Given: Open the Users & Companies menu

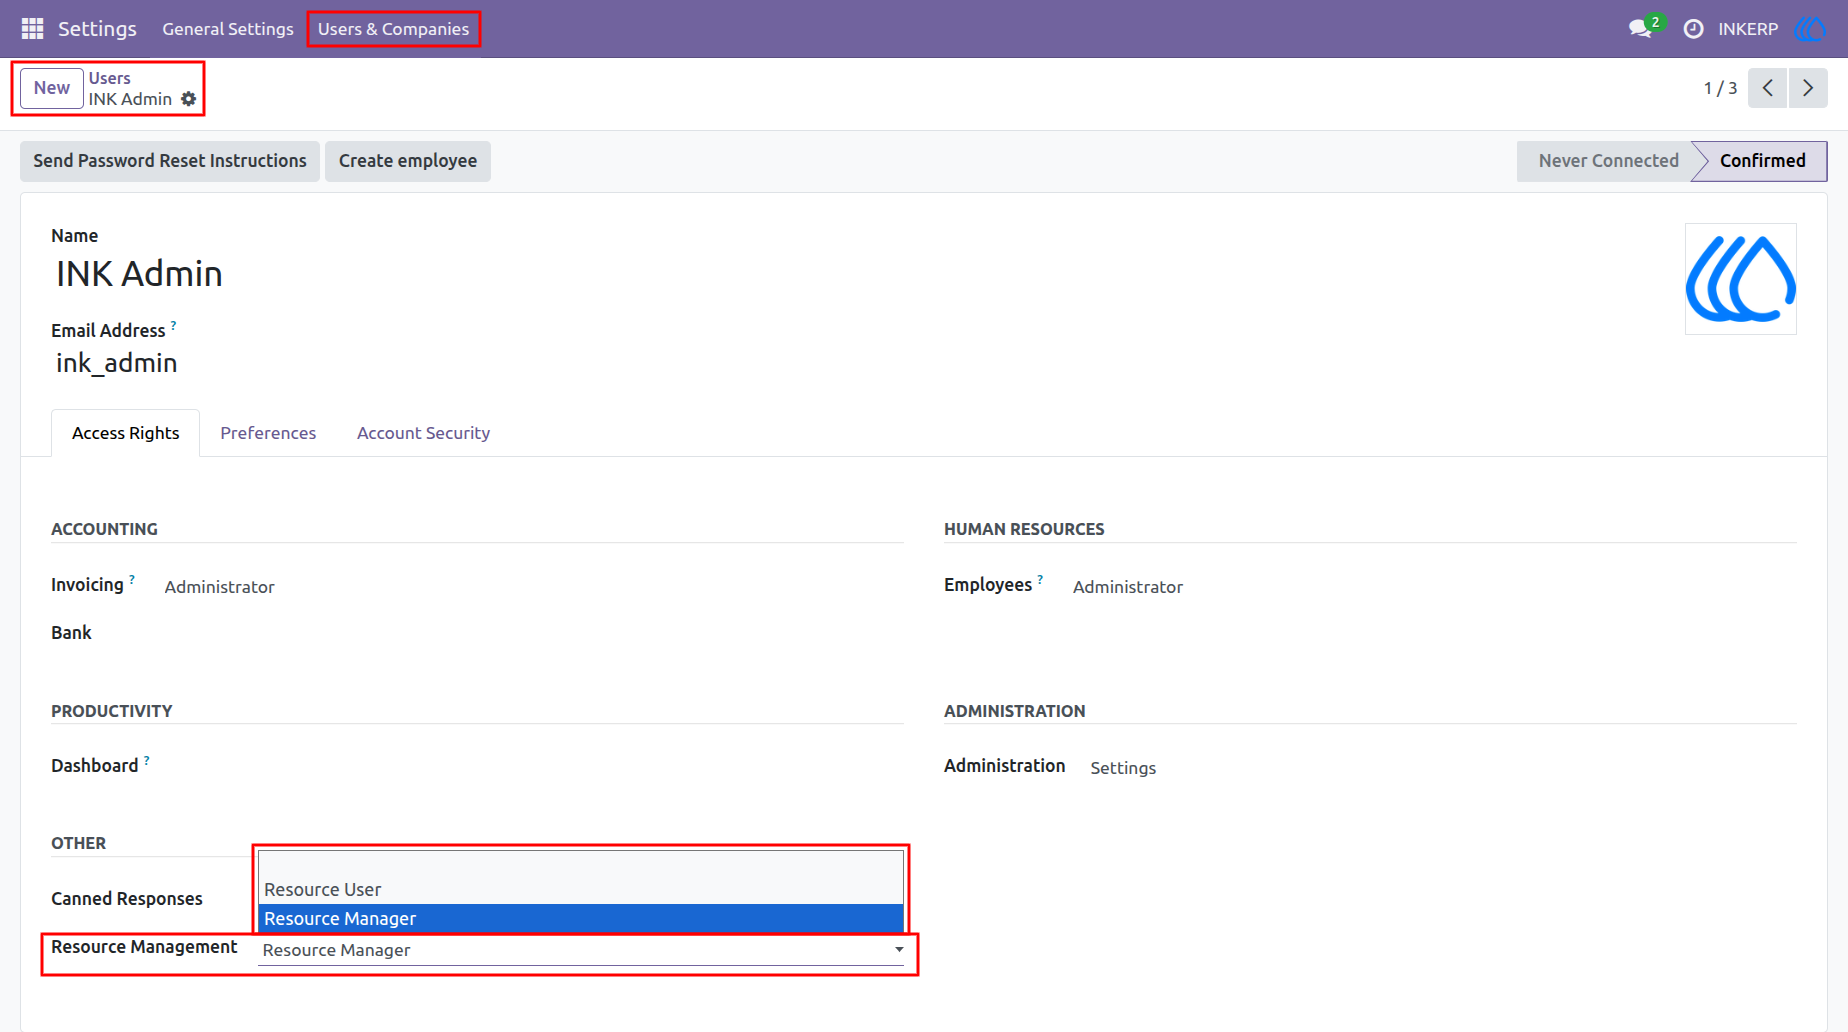Looking at the screenshot, I should [x=393, y=29].
